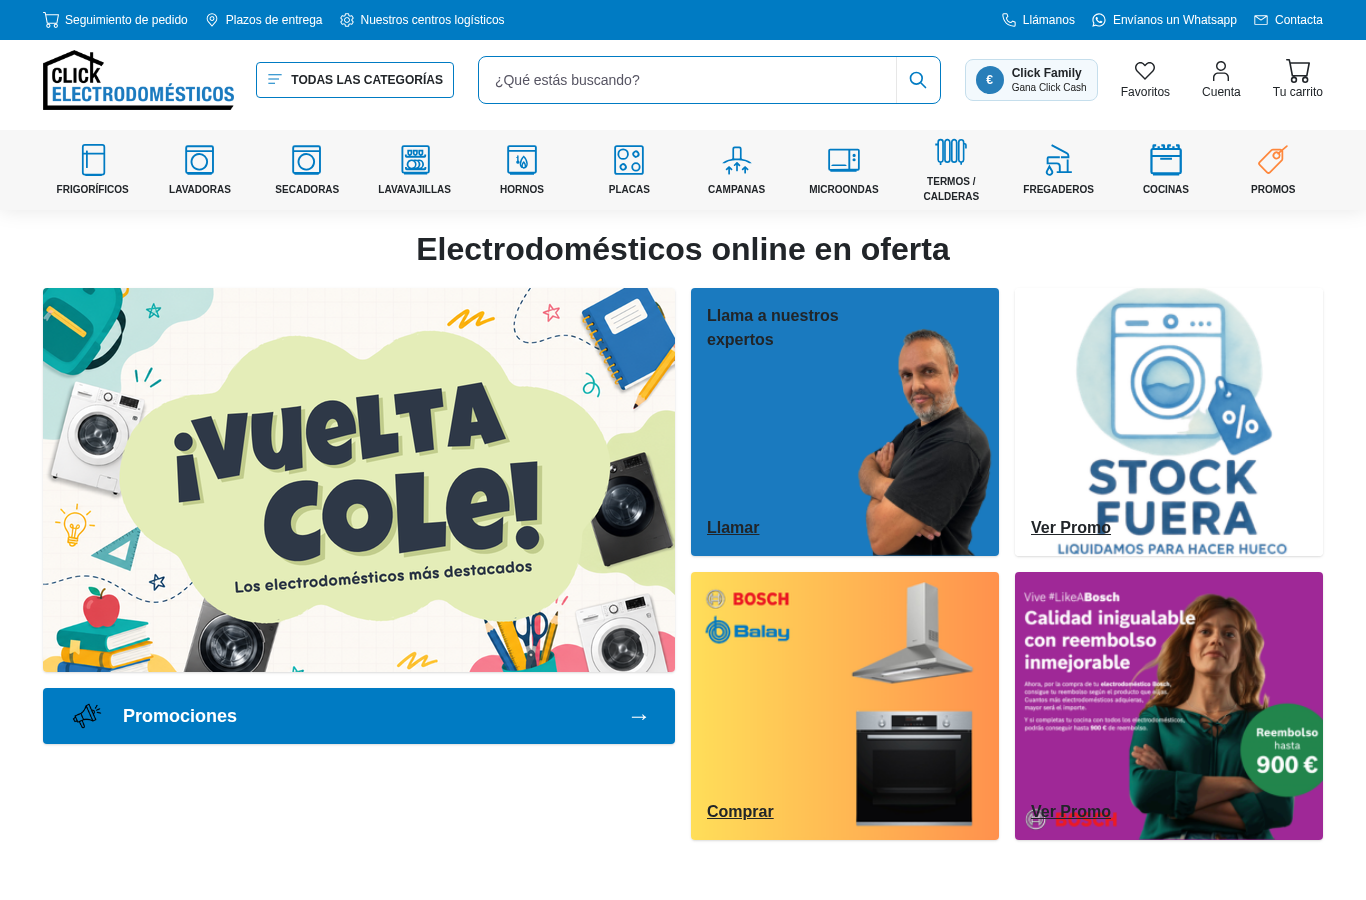Click the Reembolso hasta 900 € badge

[x=1283, y=752]
